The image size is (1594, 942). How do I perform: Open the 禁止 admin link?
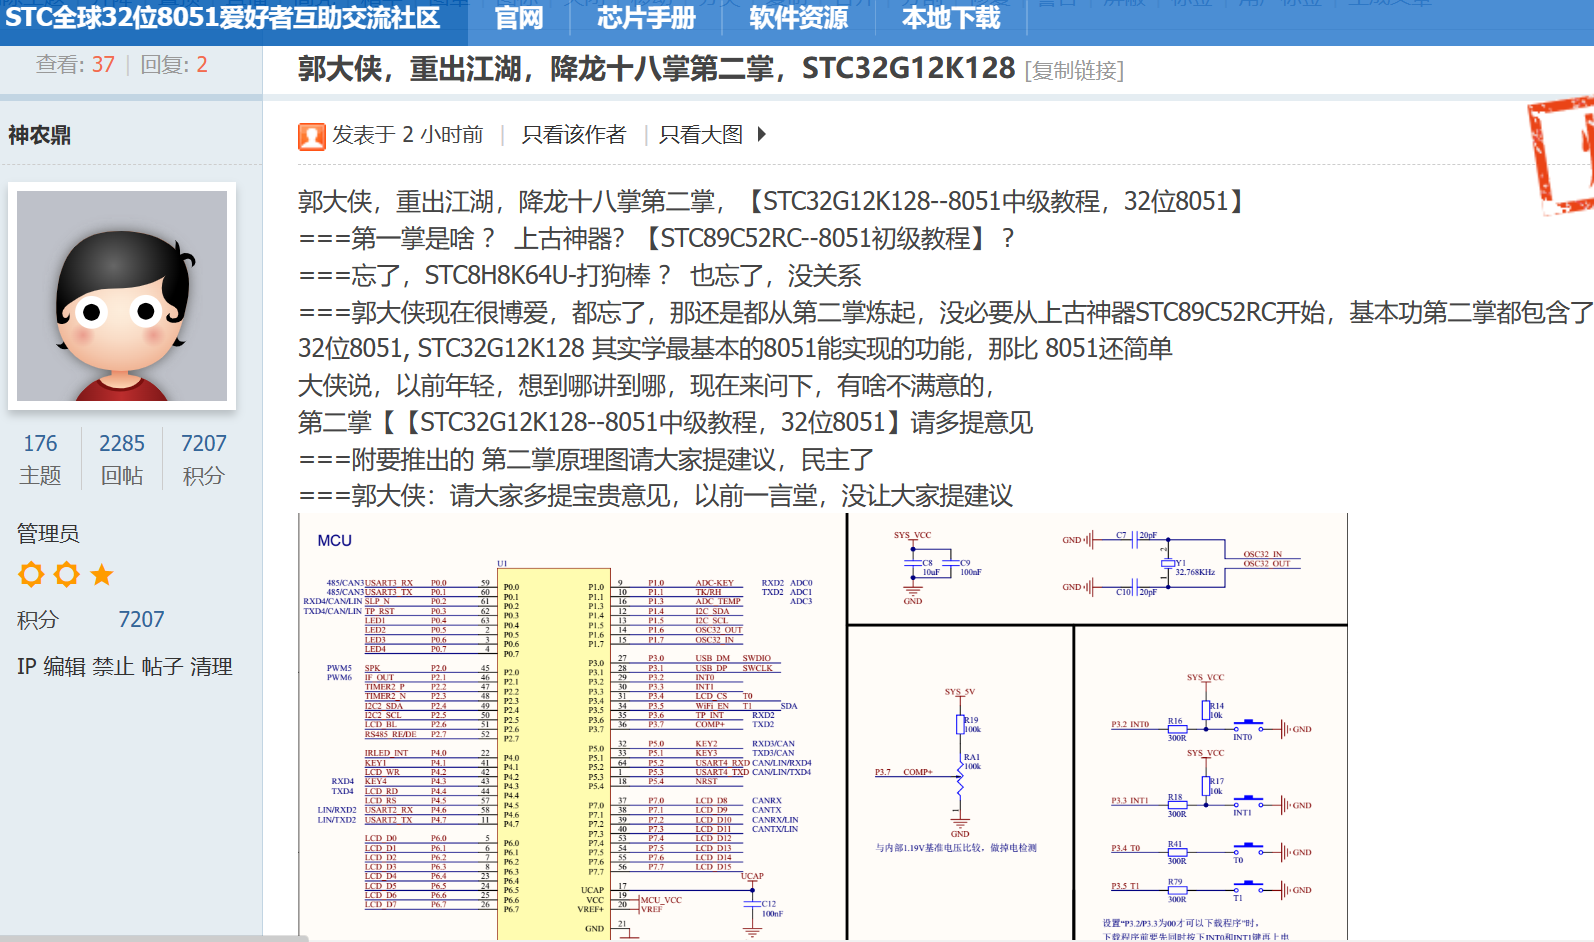[113, 667]
